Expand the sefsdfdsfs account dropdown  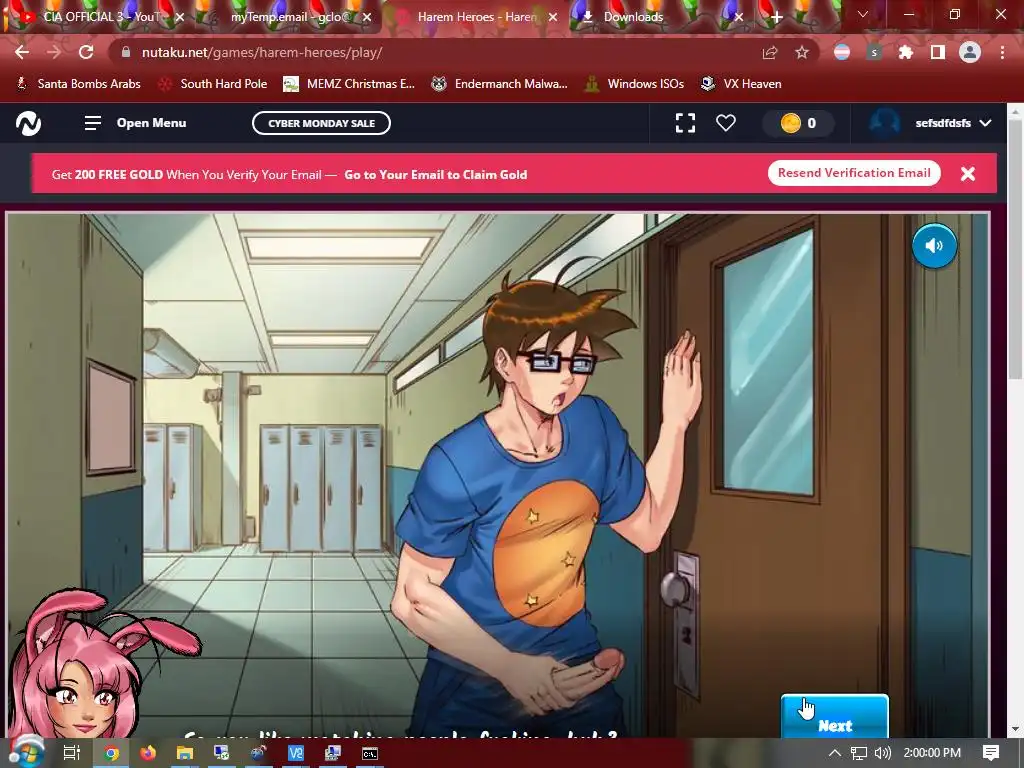click(931, 123)
